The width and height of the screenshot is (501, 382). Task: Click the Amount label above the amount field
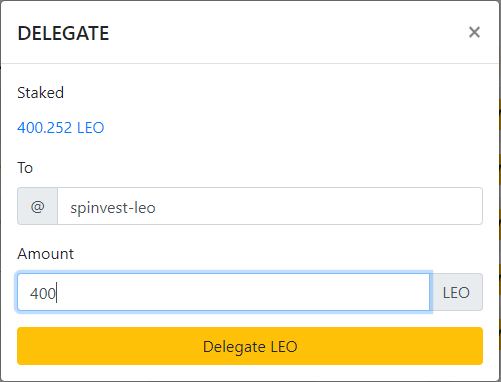click(x=46, y=254)
